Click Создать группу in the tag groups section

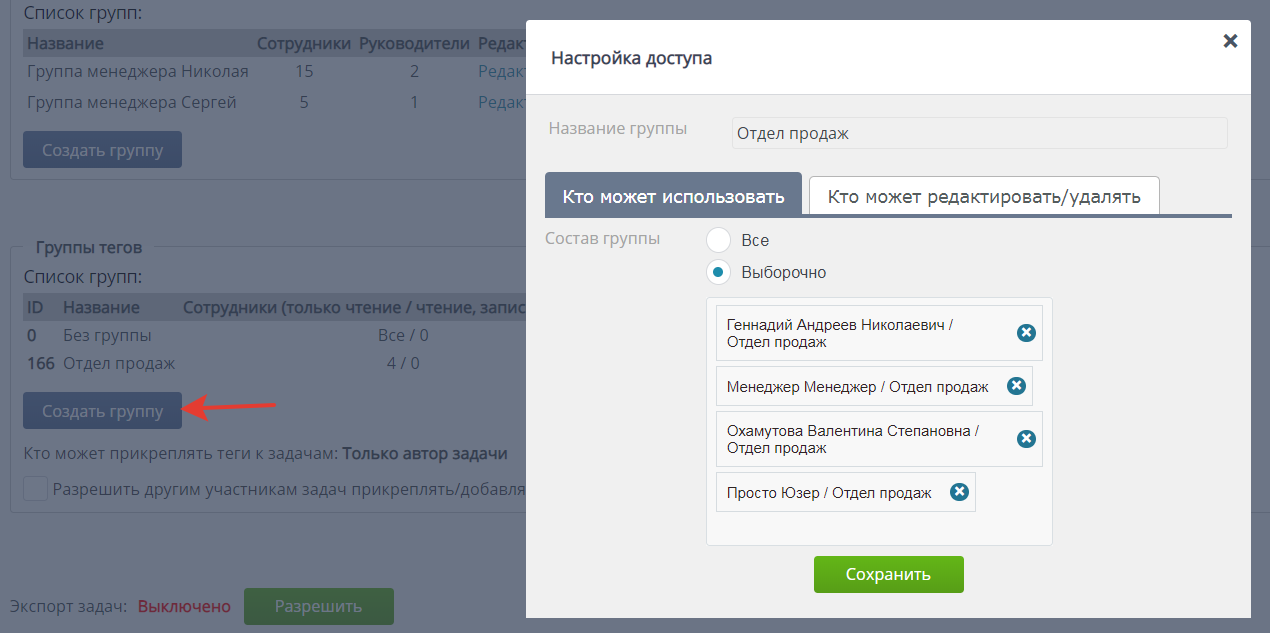[102, 410]
